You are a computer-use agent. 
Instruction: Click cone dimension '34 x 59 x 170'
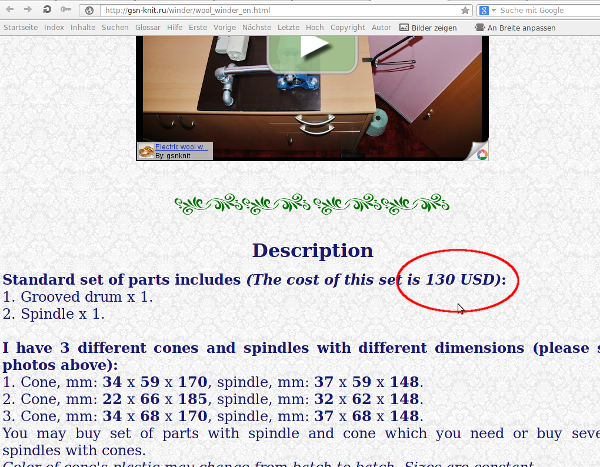(155, 382)
